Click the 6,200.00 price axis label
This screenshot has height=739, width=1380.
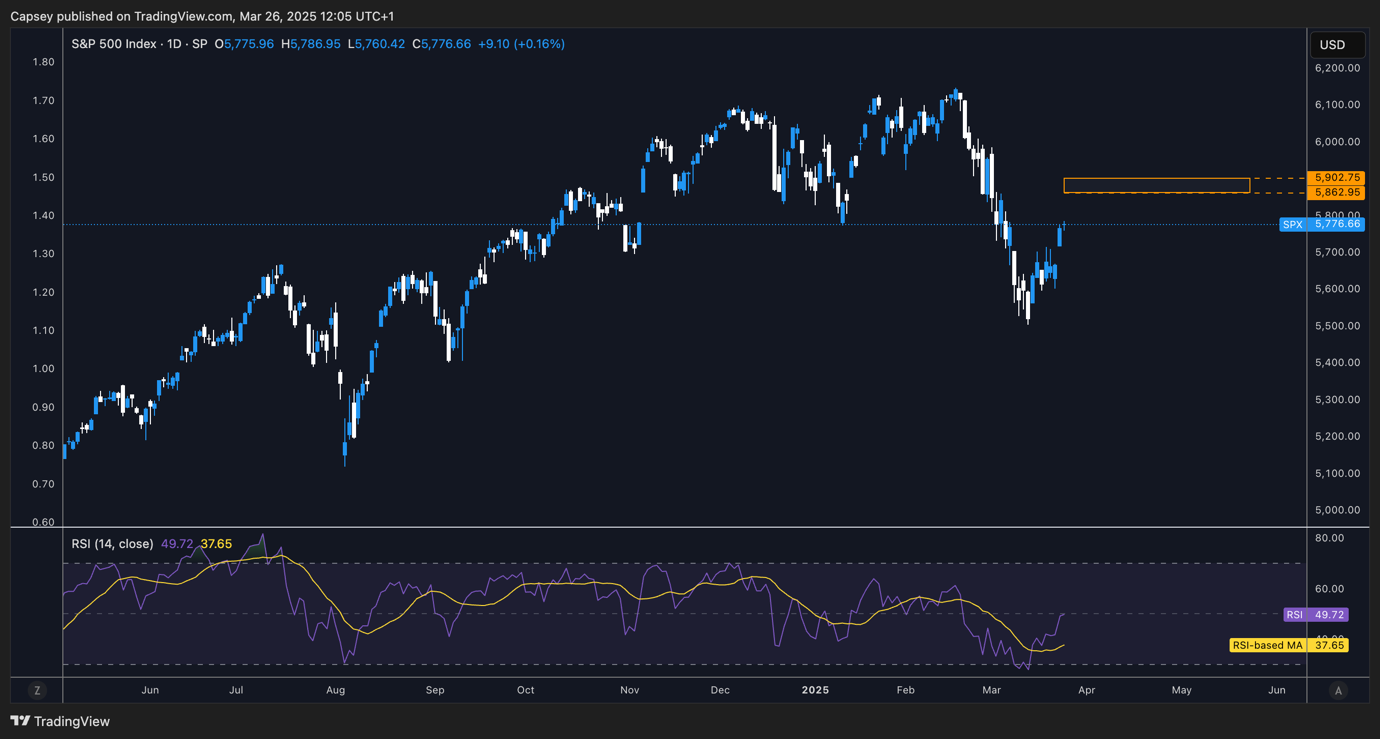[1337, 68]
